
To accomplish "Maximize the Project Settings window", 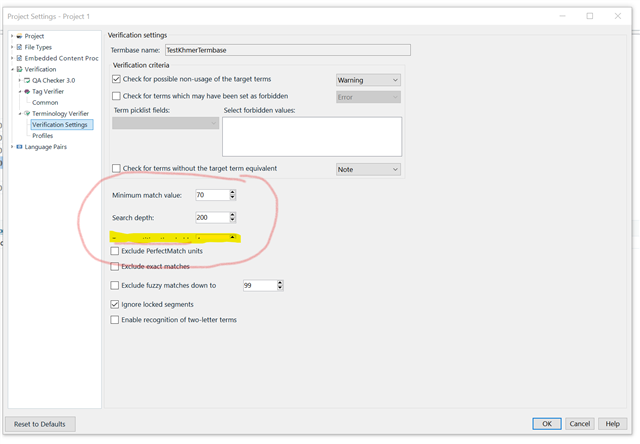I will tap(590, 16).
